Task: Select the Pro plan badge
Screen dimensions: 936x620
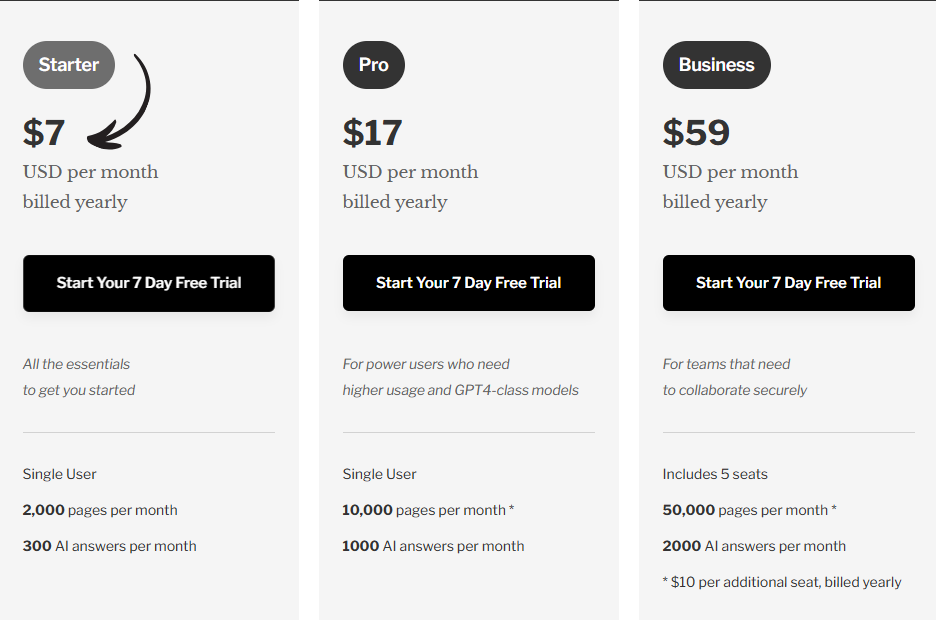Action: (373, 65)
